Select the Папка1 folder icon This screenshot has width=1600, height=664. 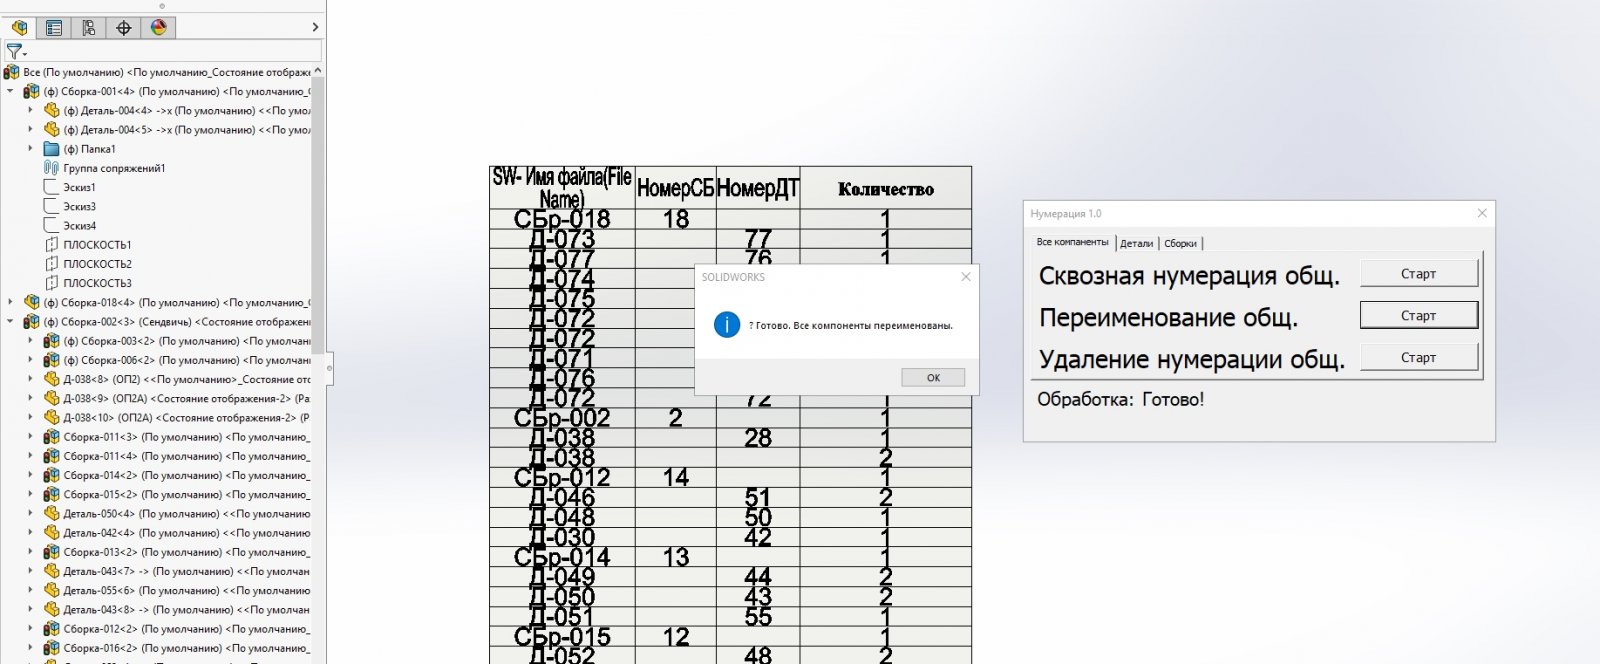[52, 149]
